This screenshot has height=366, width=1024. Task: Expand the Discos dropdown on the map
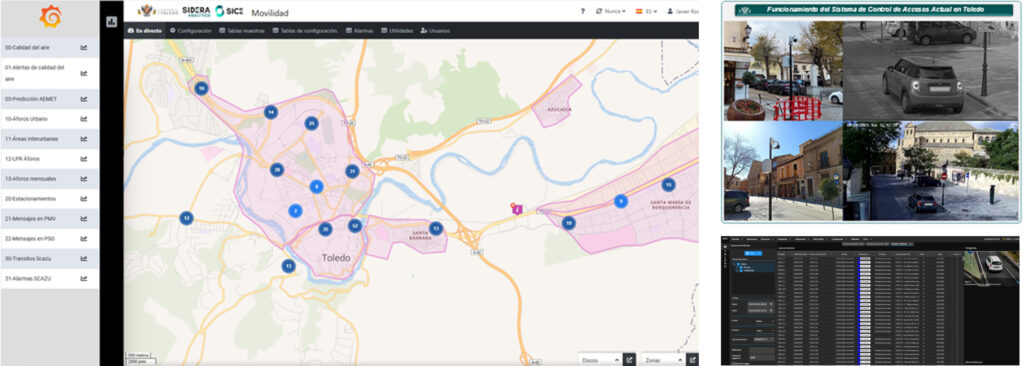click(x=600, y=359)
